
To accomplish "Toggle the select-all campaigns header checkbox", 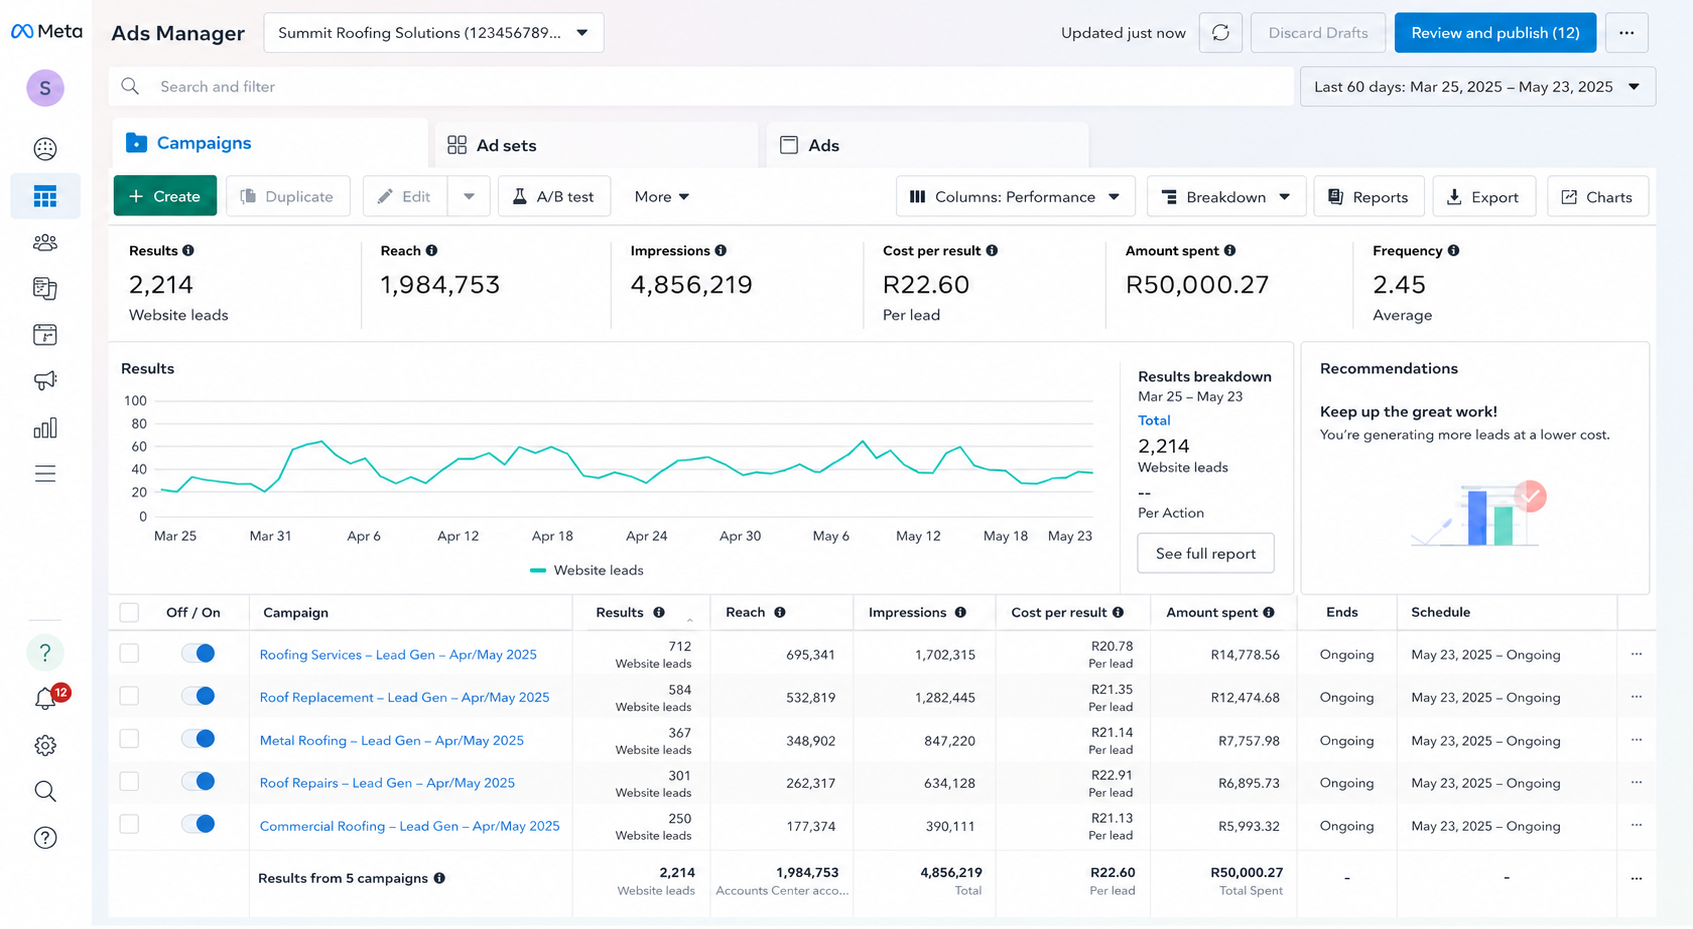I will point(129,612).
